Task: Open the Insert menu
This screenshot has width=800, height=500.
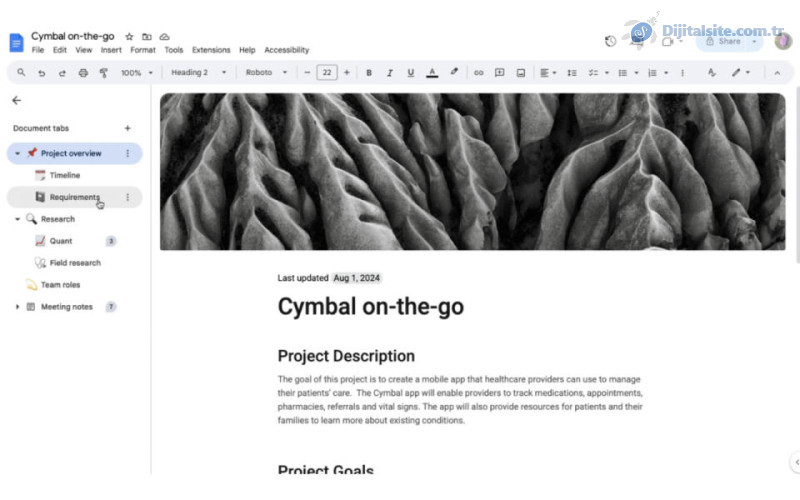Action: [x=111, y=50]
